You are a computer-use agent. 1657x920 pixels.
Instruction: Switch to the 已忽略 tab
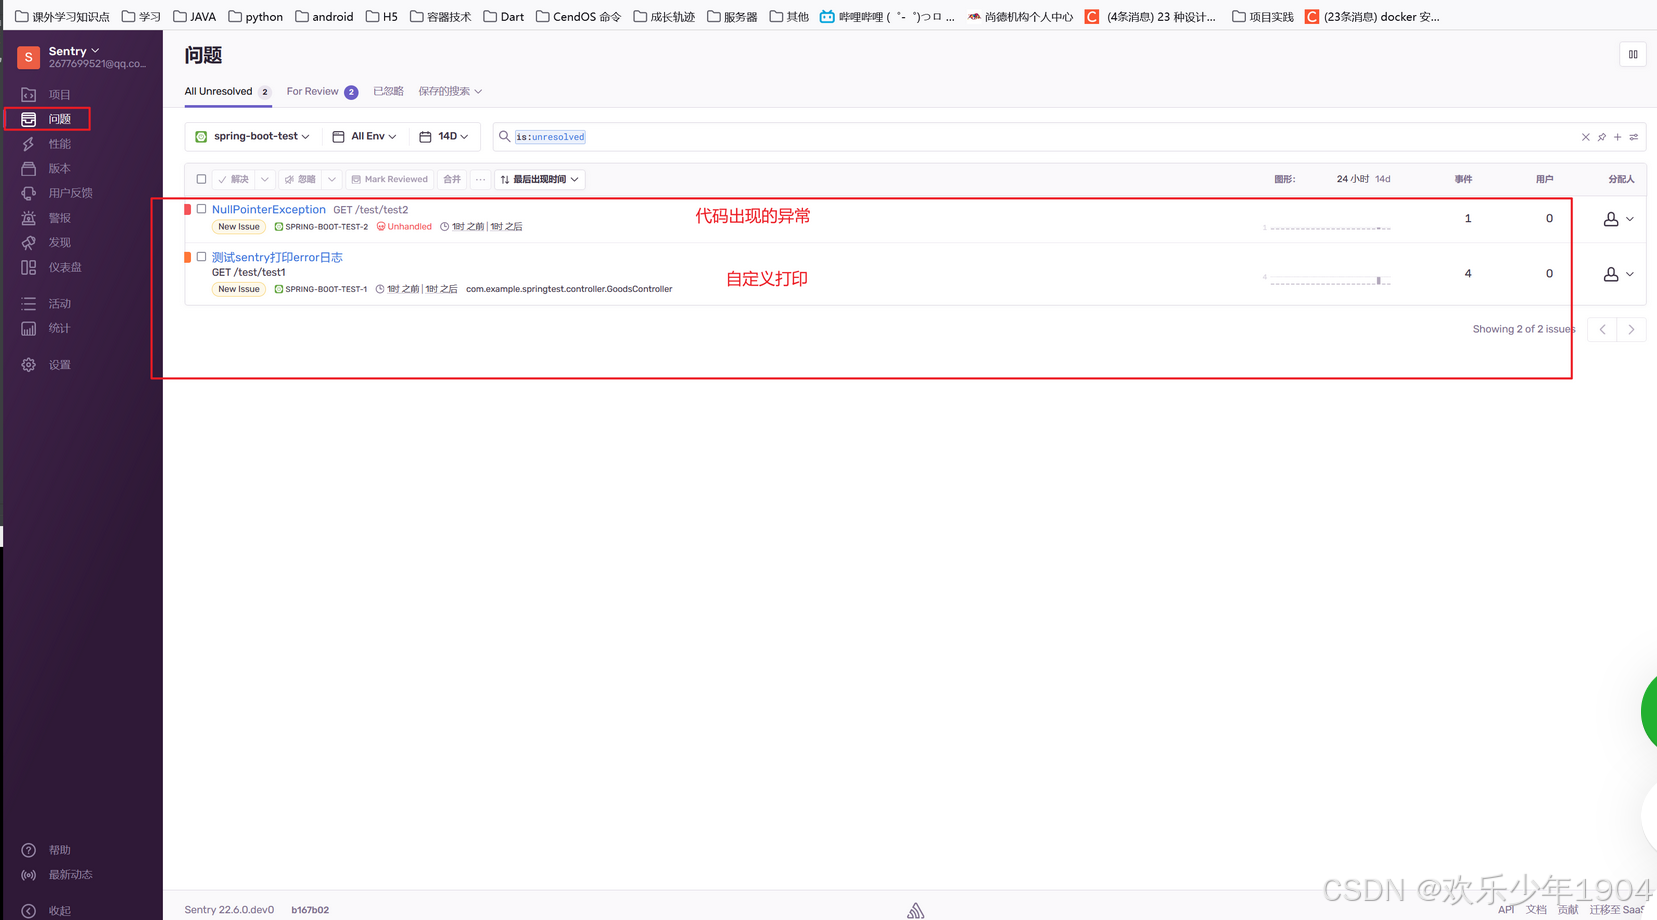coord(388,91)
